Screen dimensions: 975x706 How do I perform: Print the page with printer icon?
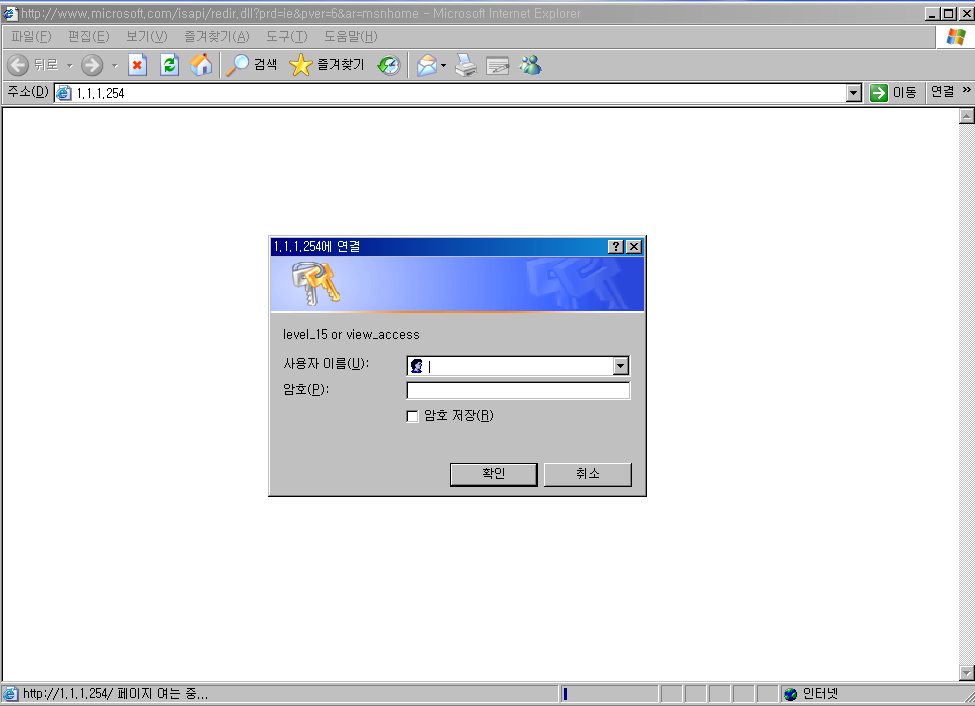point(466,65)
